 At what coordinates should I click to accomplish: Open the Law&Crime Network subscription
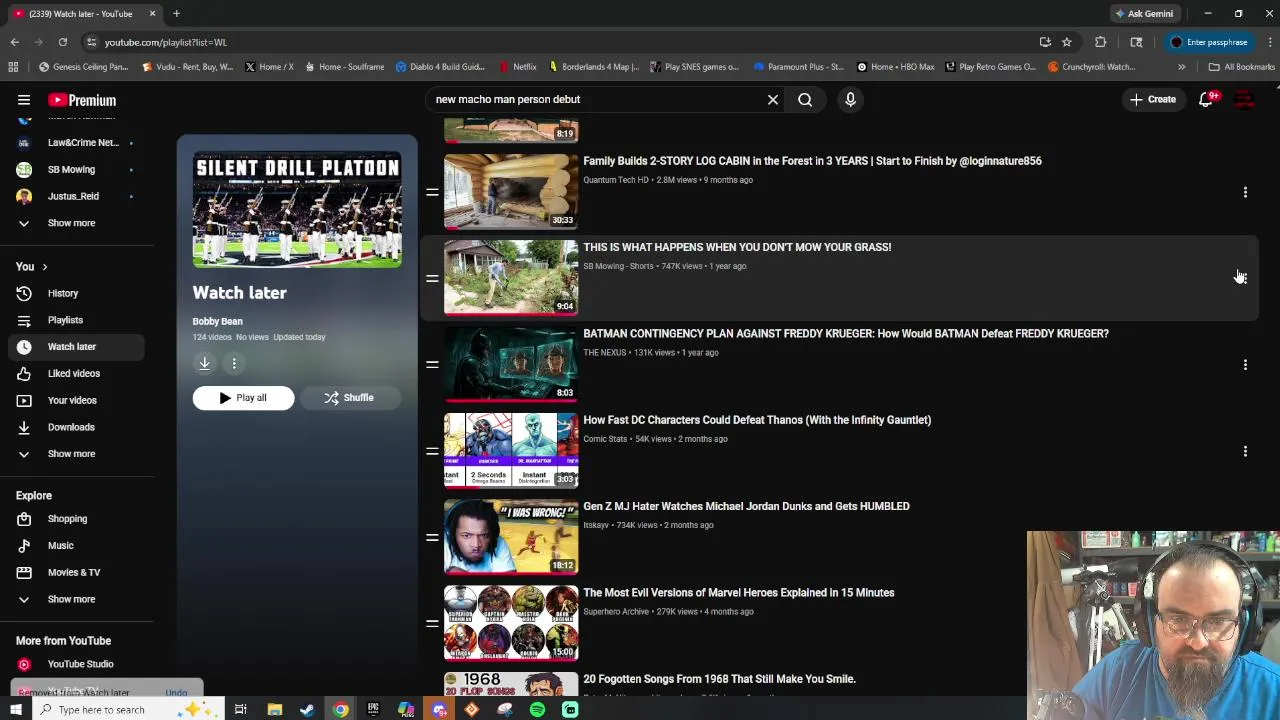click(75, 142)
